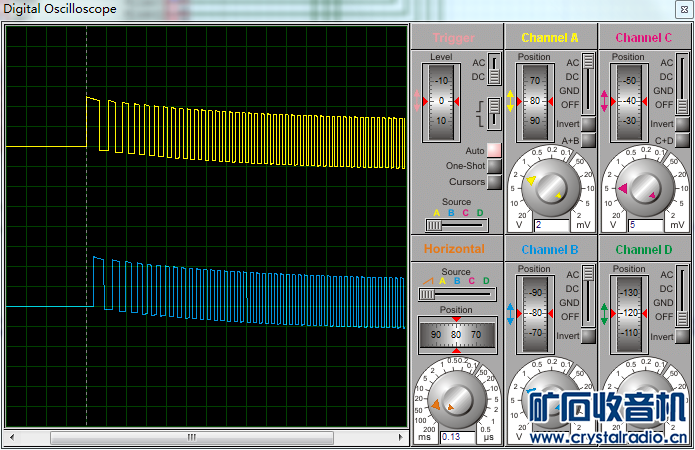Click the Channel A Position thumbwheel
The image size is (695, 450).
[x=535, y=101]
